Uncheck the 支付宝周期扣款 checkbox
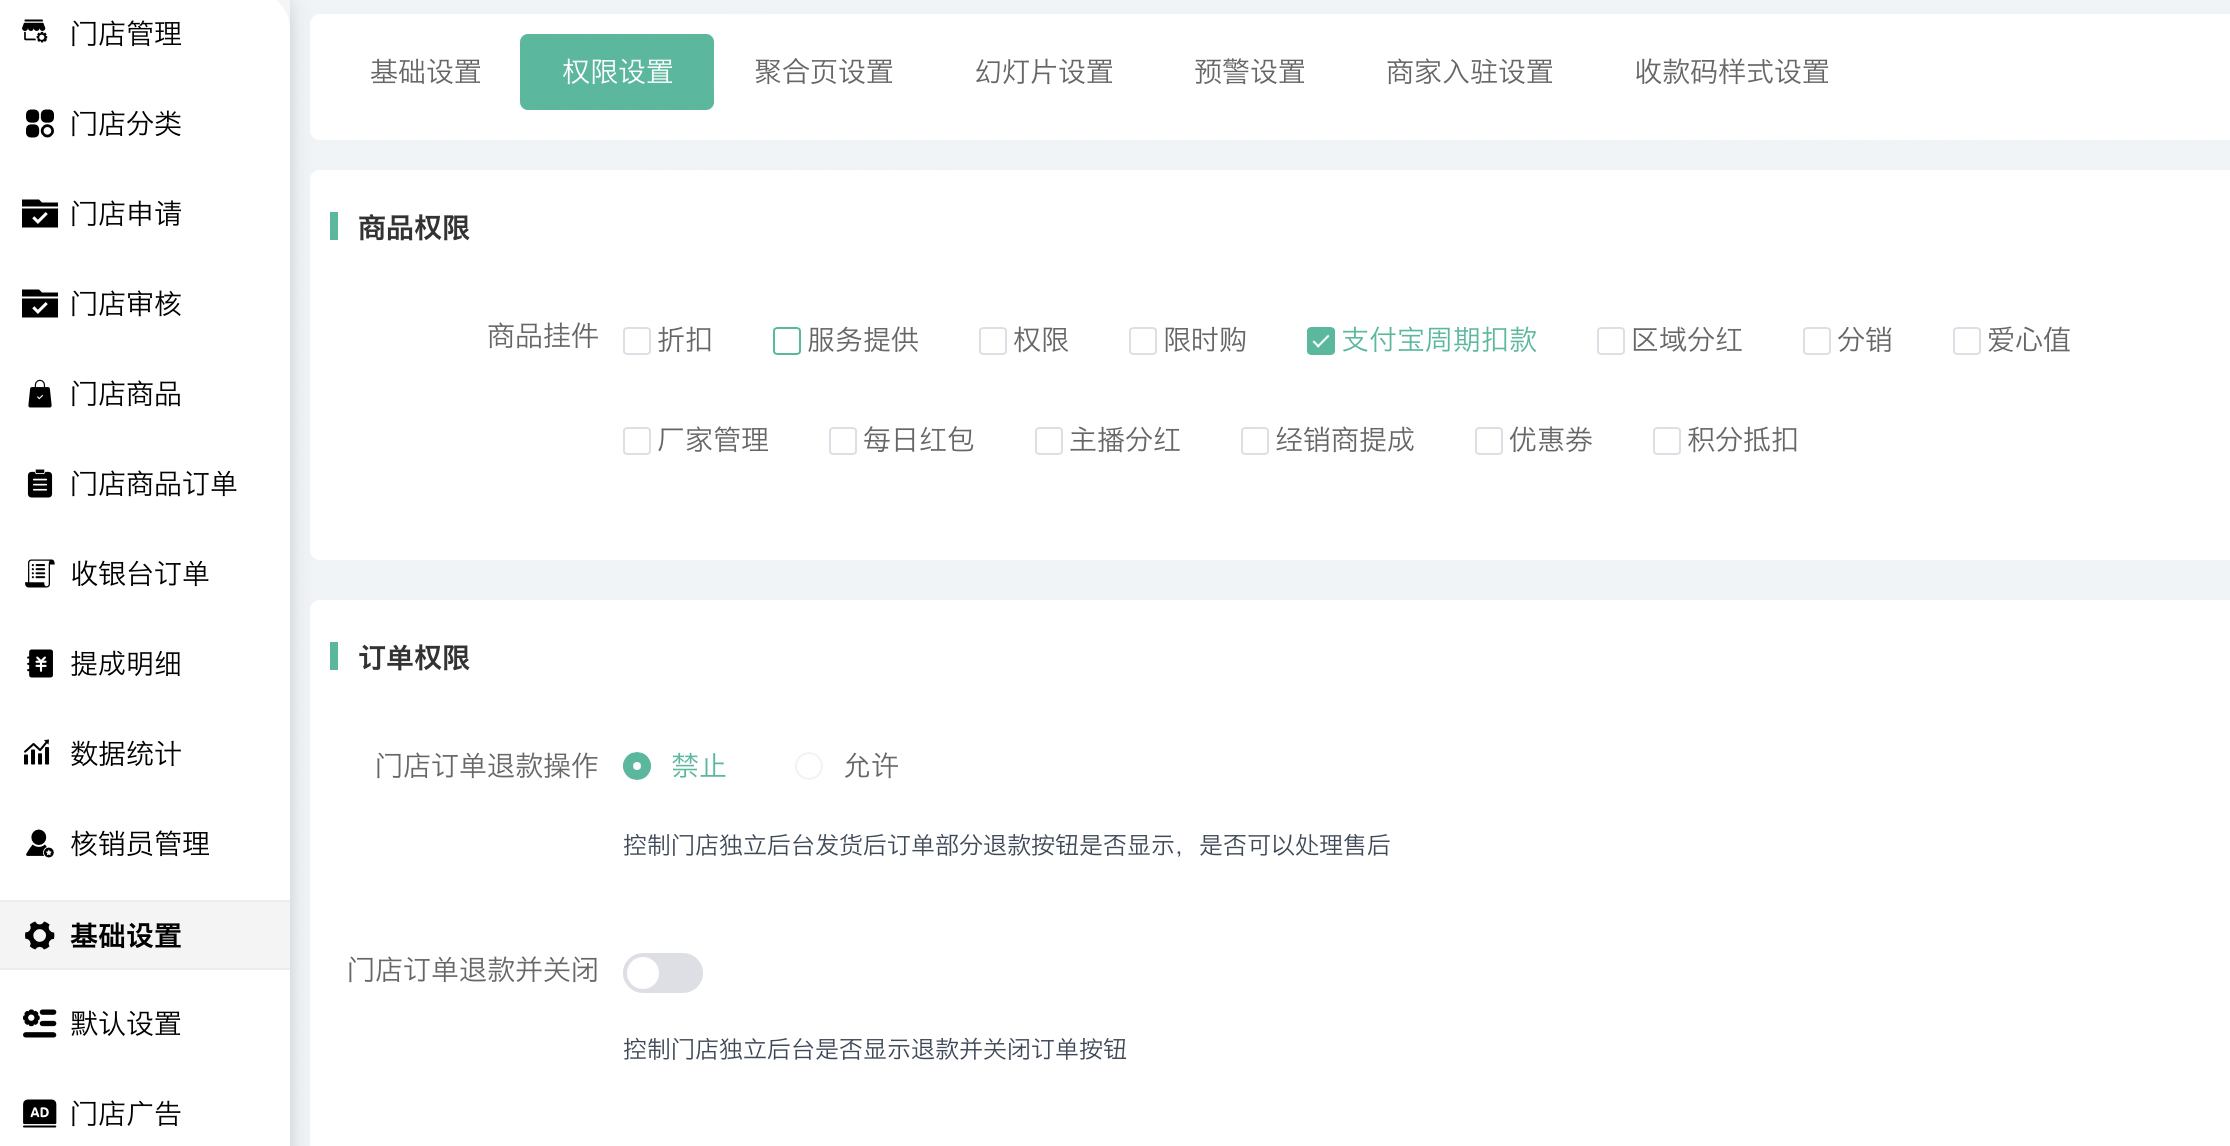The height and width of the screenshot is (1146, 2230). 1320,341
